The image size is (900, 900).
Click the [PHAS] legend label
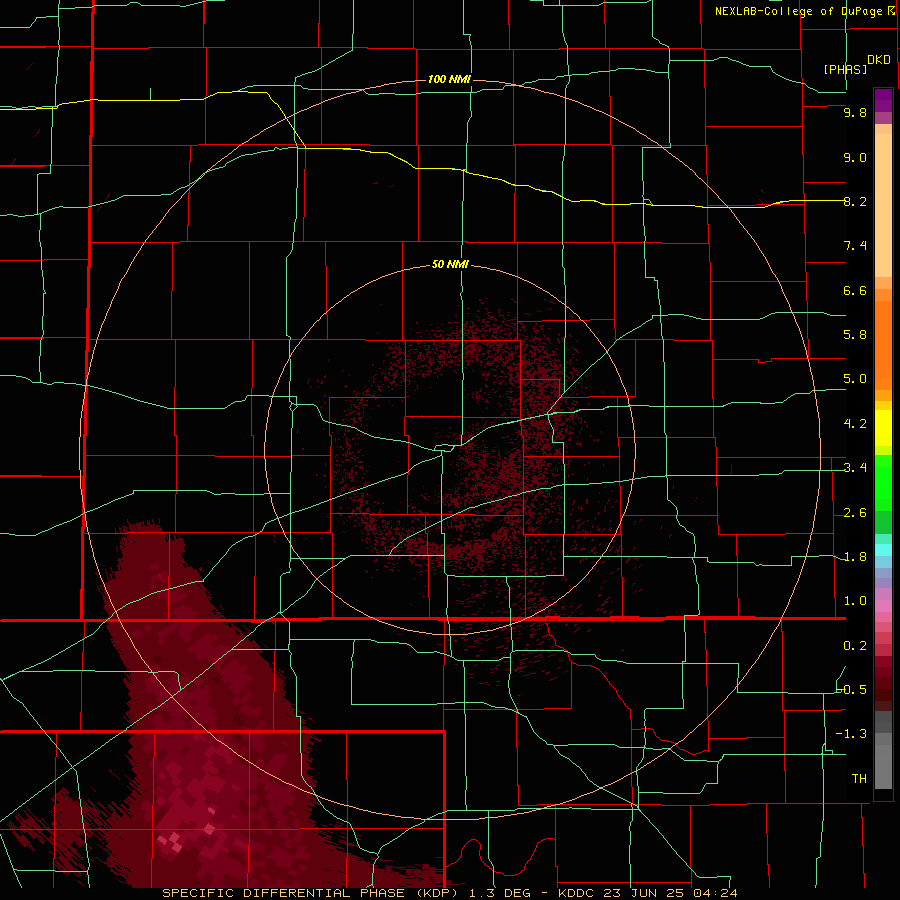(845, 69)
